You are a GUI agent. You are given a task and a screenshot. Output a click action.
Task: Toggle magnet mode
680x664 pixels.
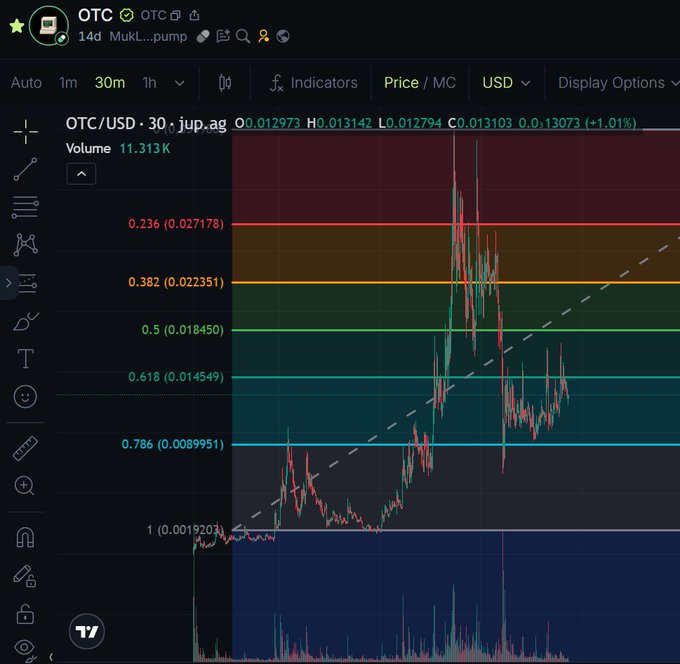(x=25, y=537)
